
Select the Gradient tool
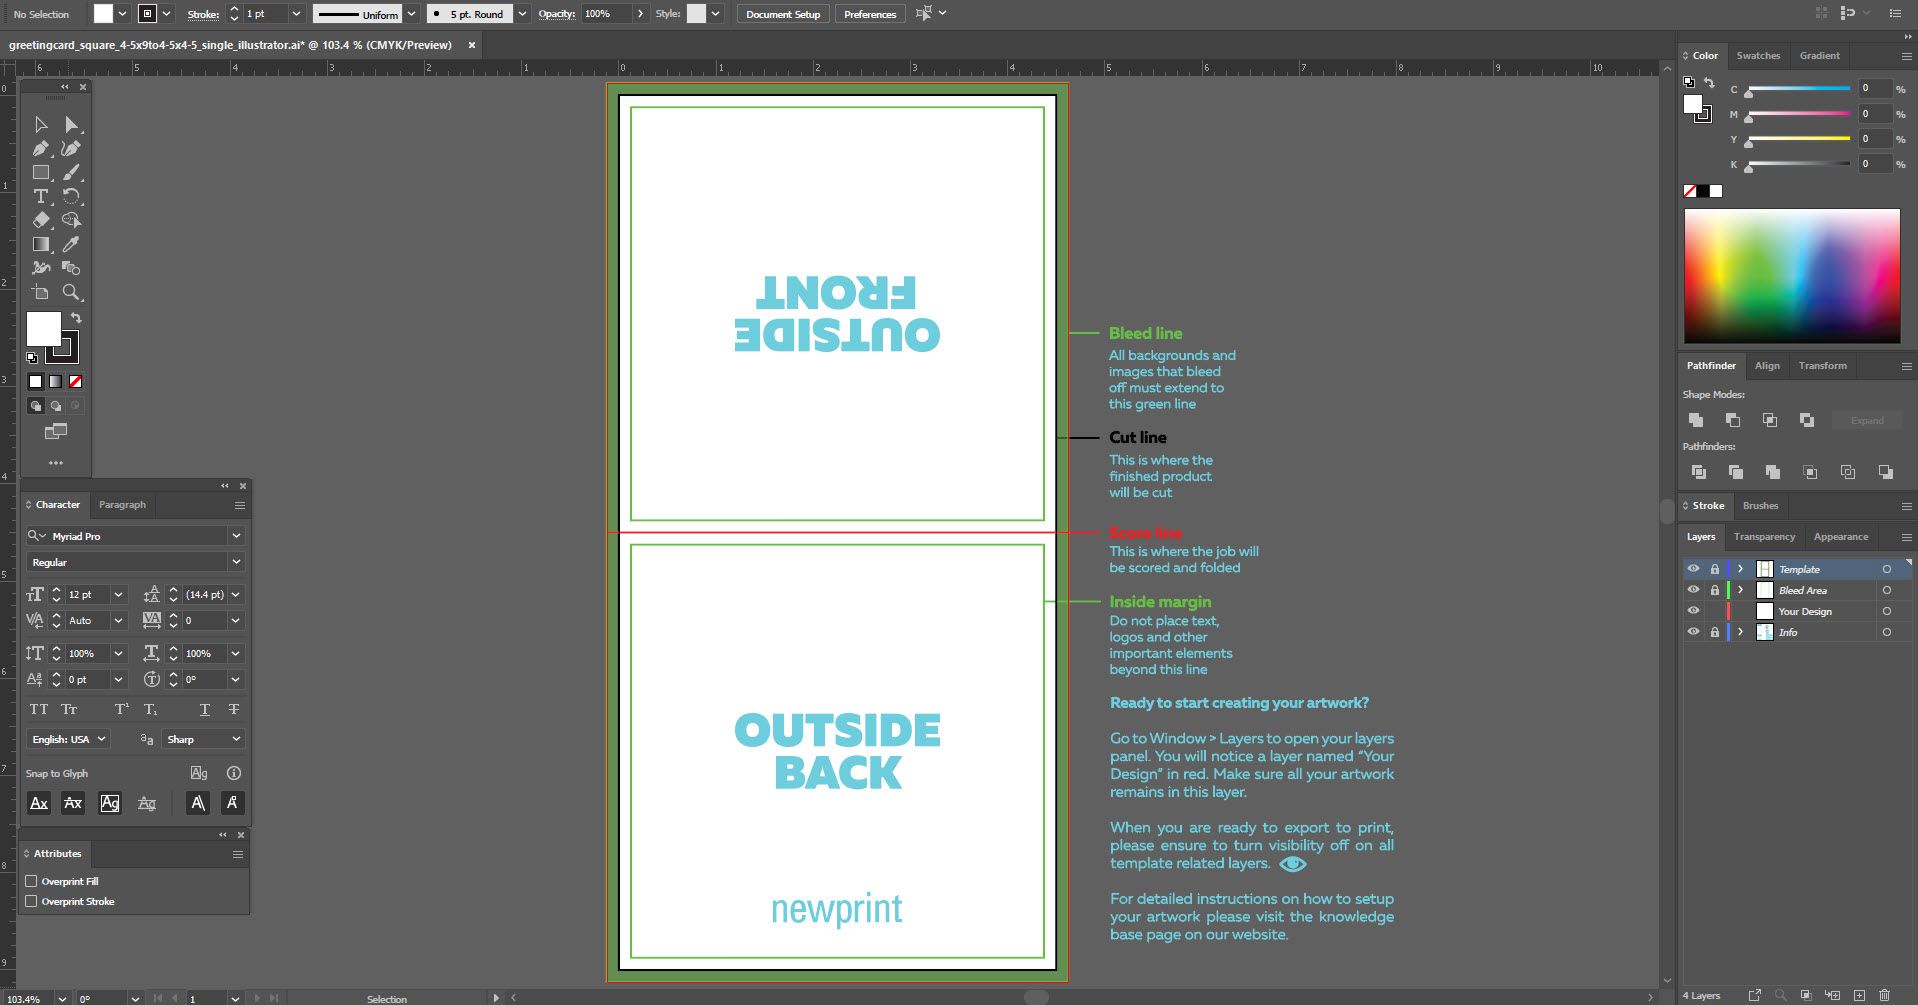[x=42, y=244]
